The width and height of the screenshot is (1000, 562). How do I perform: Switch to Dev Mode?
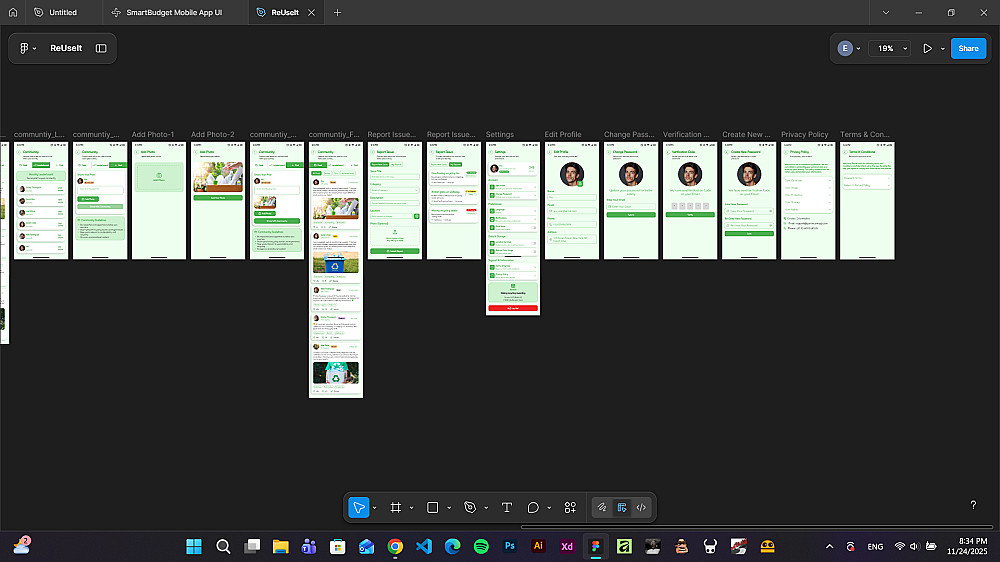click(642, 508)
